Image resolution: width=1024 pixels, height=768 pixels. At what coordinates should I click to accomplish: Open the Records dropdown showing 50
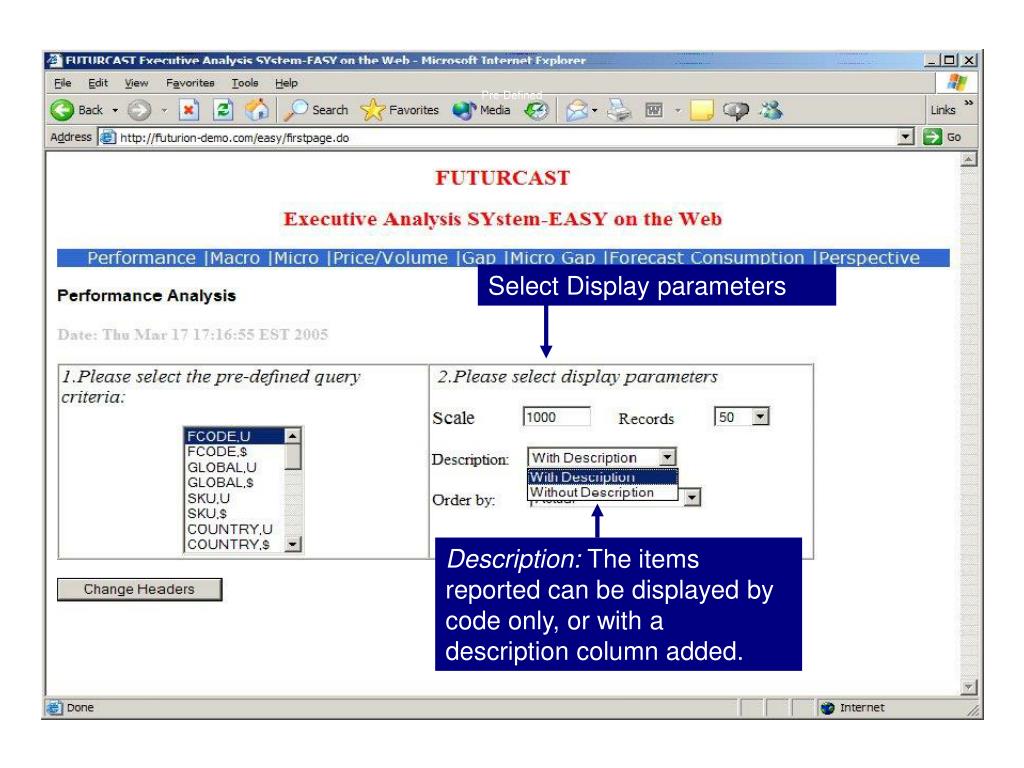pos(760,417)
